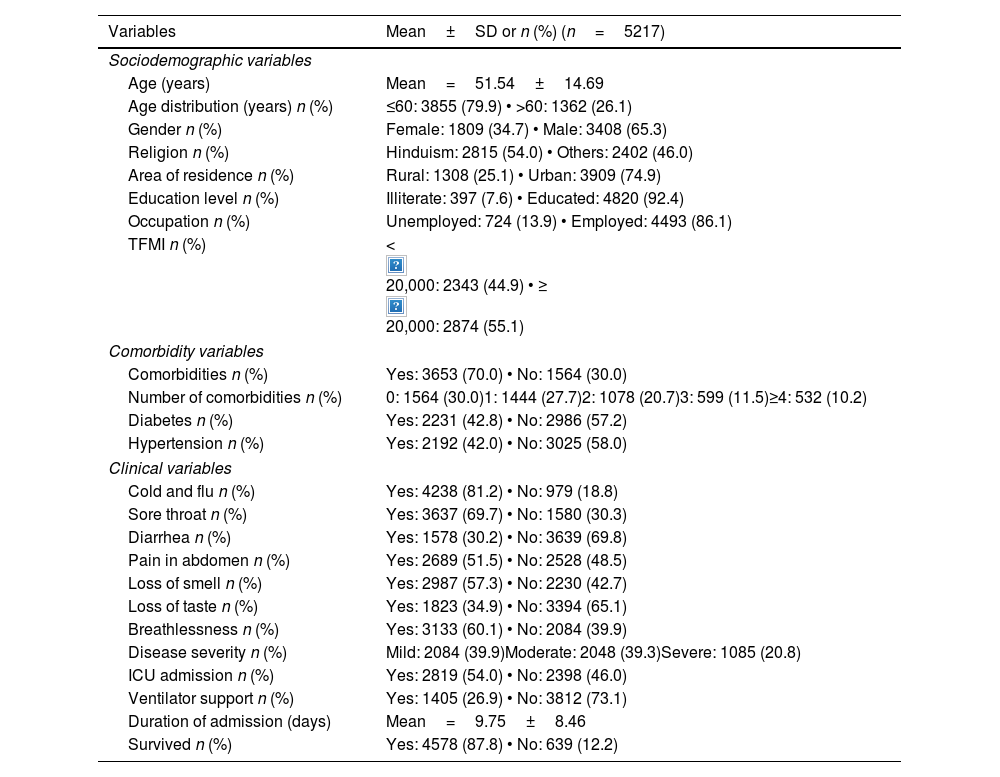This screenshot has height=777, width=1000.
Task: Click the Occupation n (%) row label
Action: [189, 222]
